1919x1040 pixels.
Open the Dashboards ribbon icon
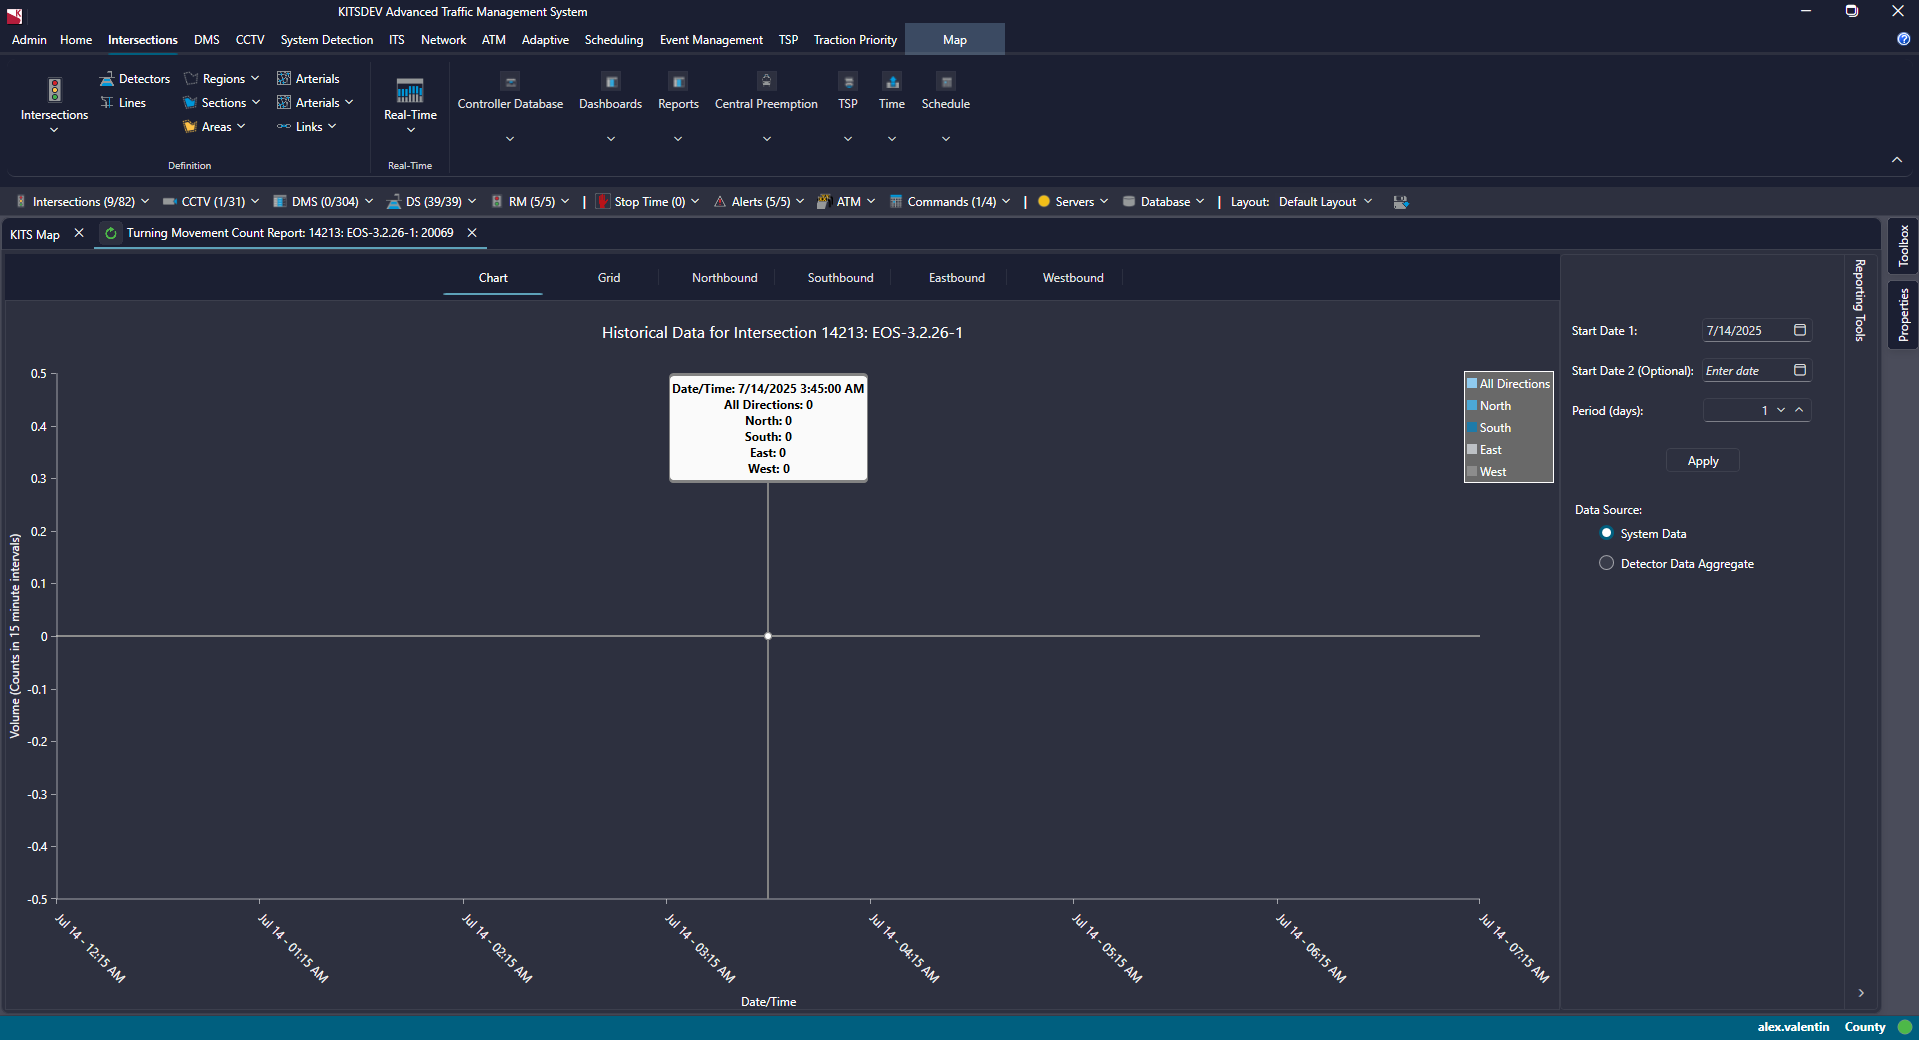point(611,82)
